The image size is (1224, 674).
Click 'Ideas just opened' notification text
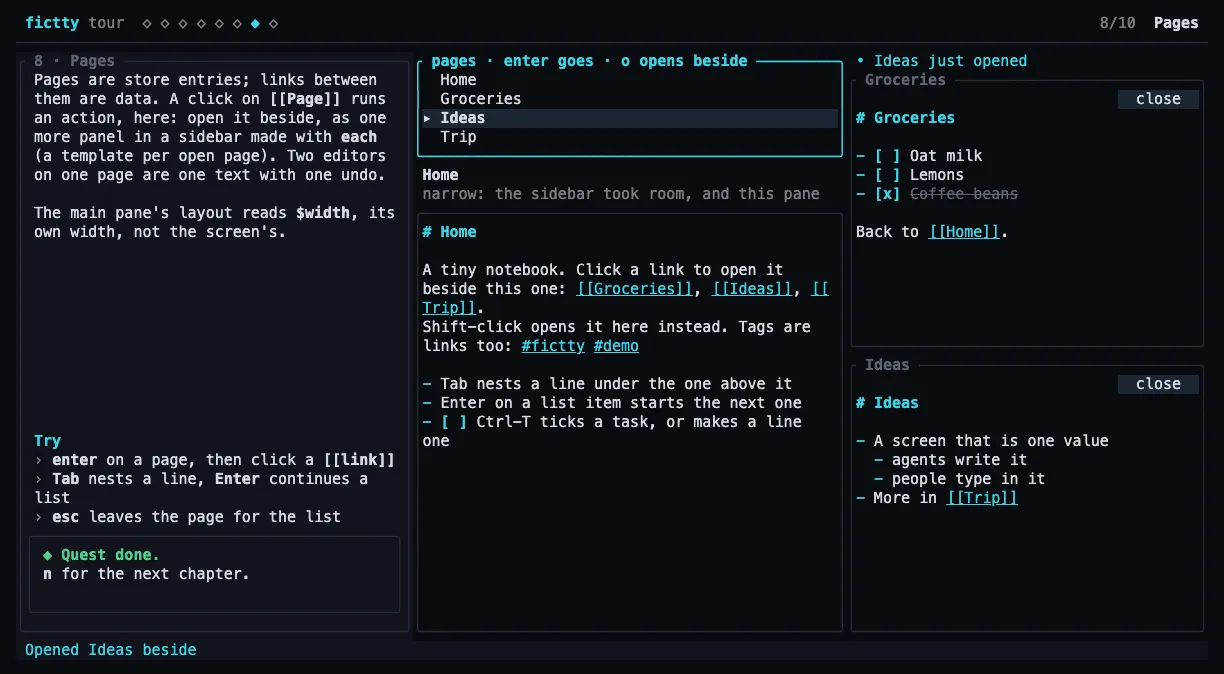coord(950,61)
